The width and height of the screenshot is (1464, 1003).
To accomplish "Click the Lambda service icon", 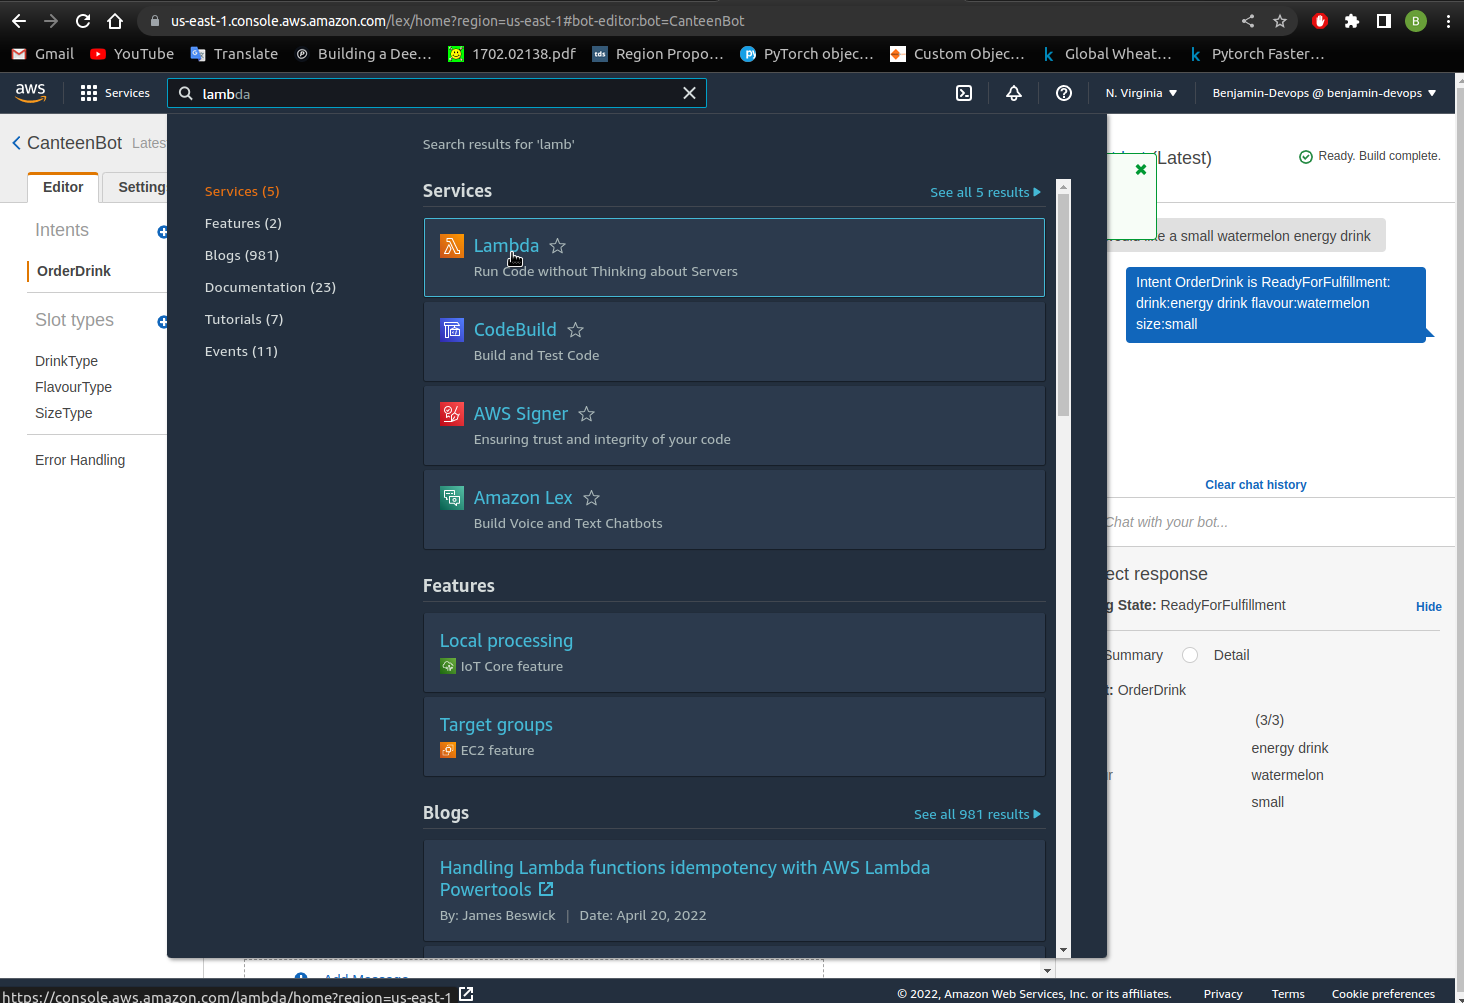I will coord(452,246).
